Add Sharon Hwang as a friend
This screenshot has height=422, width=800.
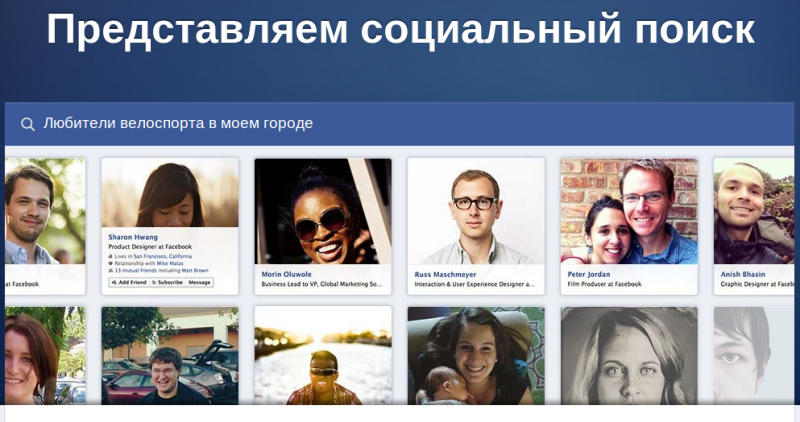pyautogui.click(x=129, y=282)
